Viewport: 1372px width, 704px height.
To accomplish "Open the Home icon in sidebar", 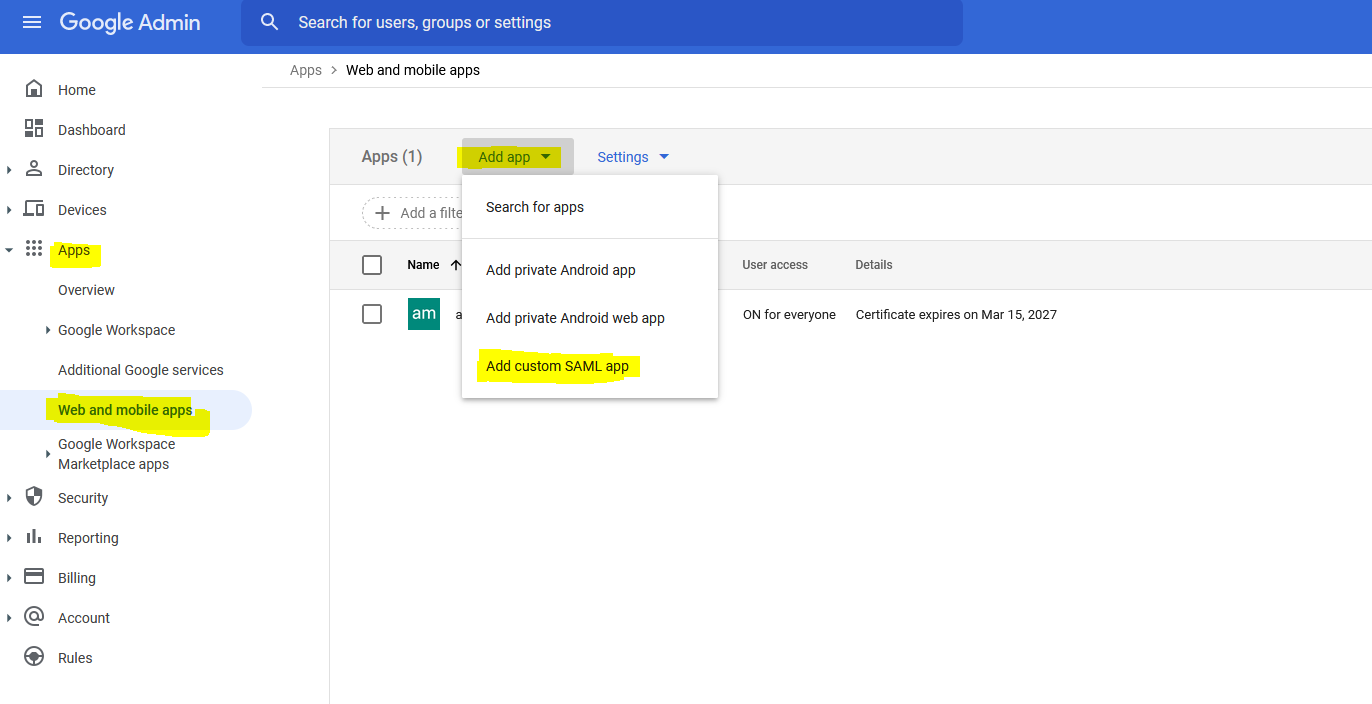I will [x=33, y=89].
